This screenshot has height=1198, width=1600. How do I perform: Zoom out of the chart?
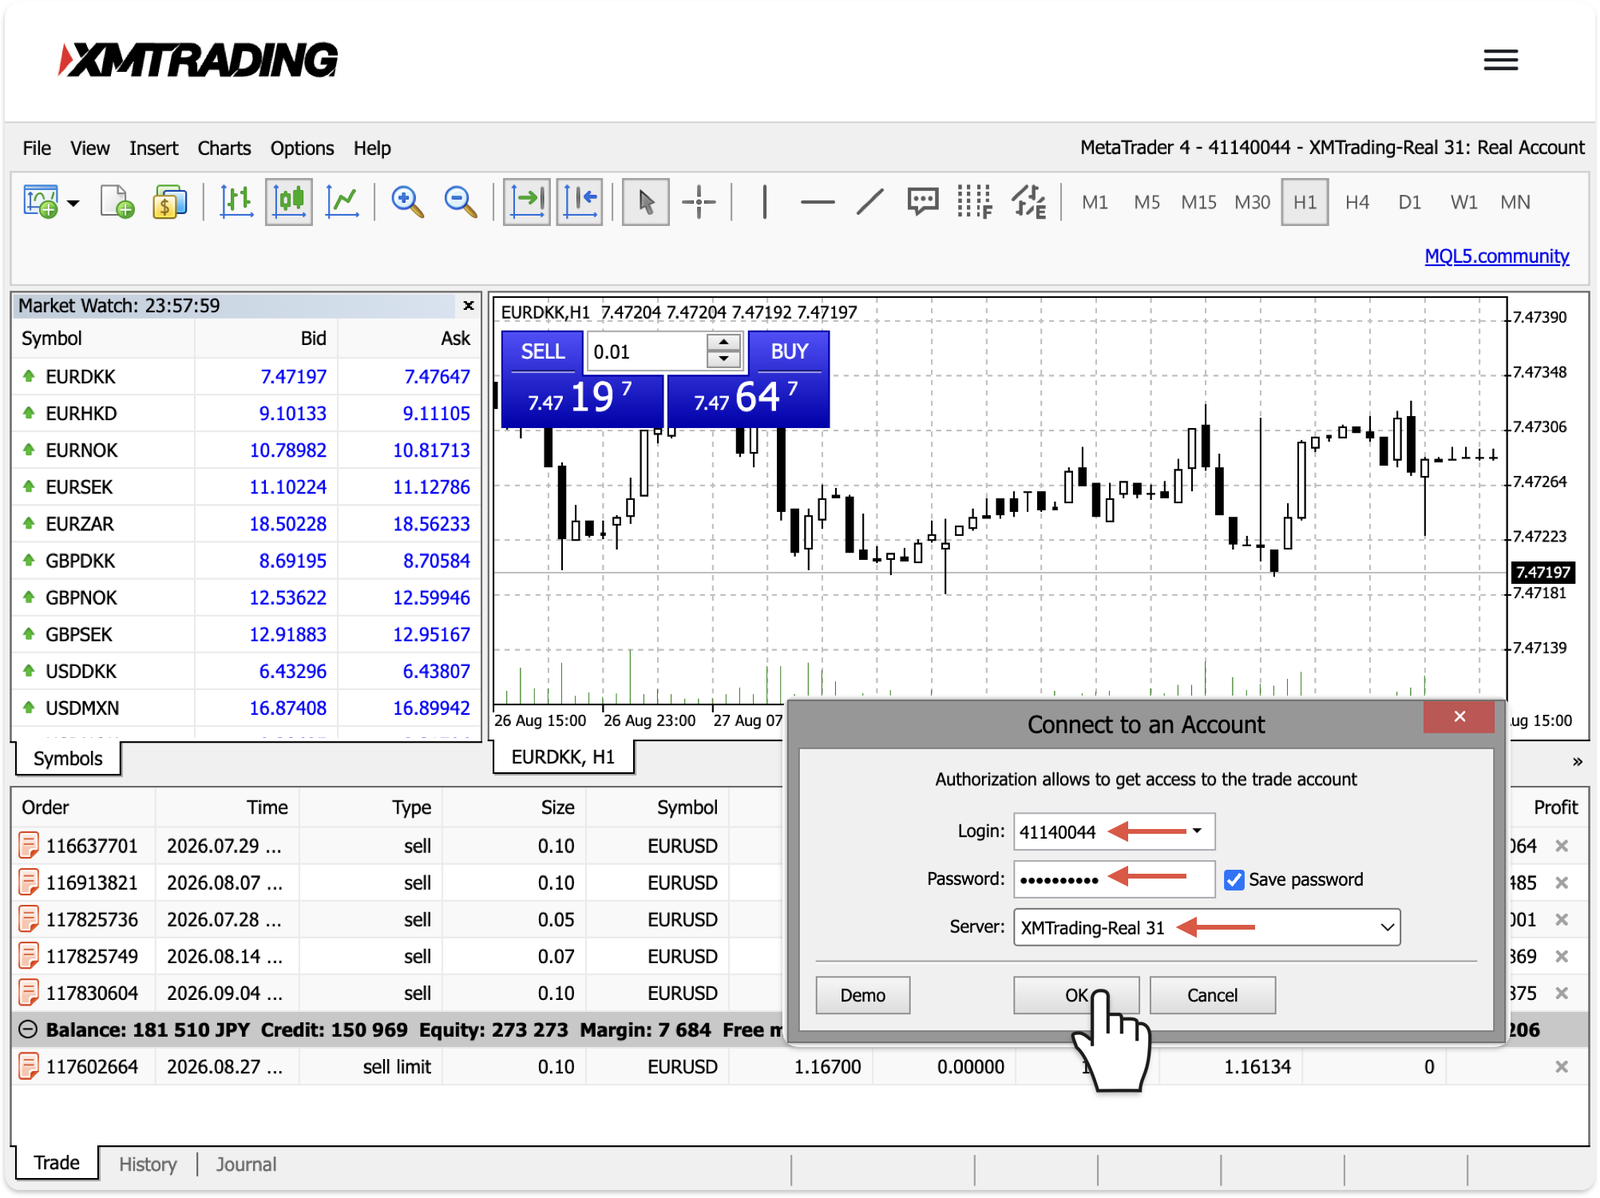tap(460, 202)
